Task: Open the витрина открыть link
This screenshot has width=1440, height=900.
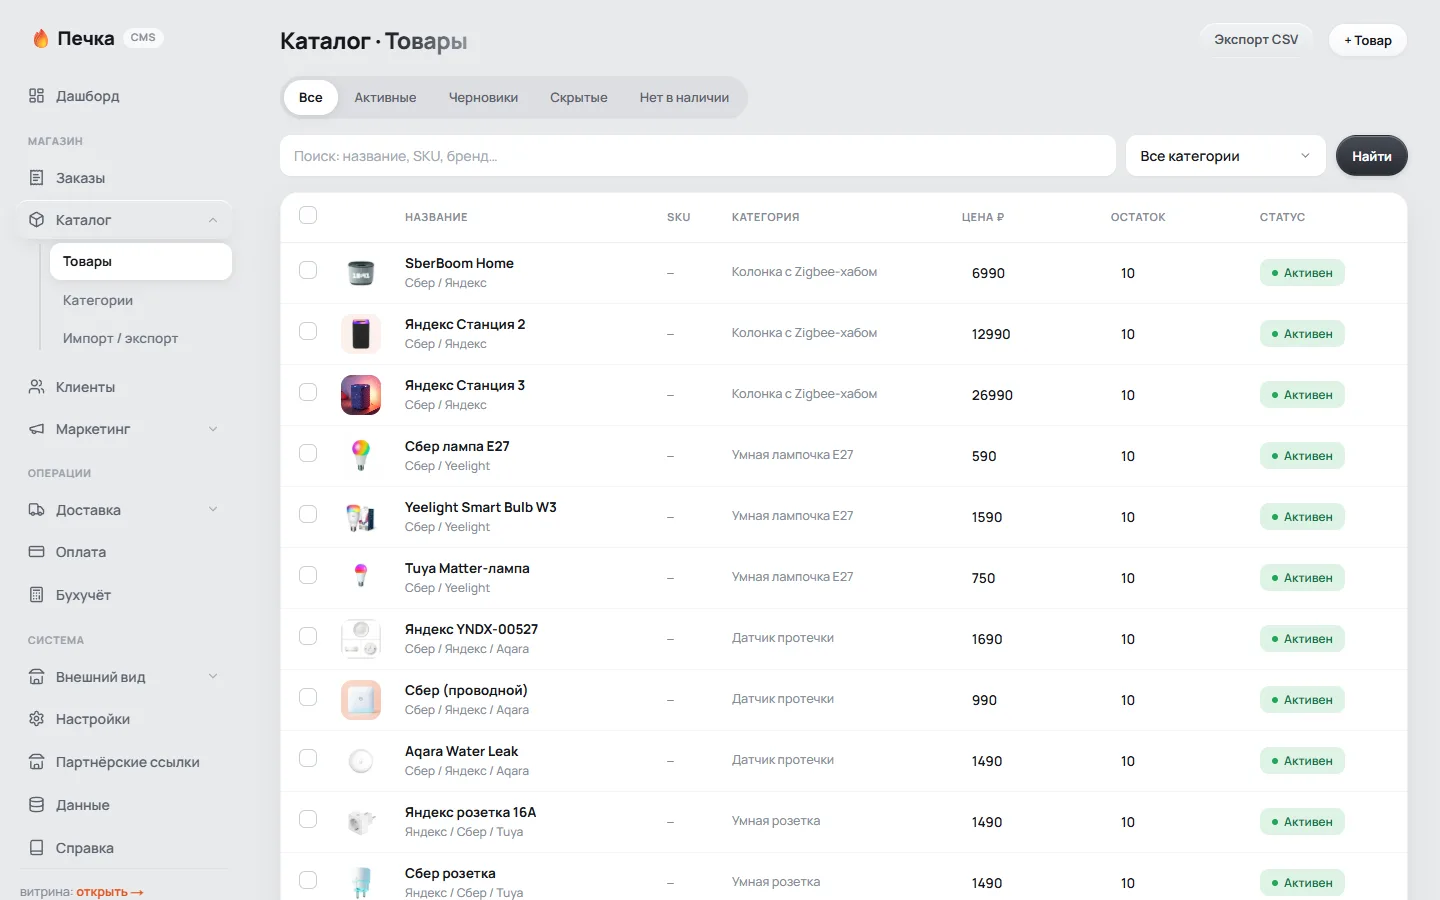Action: [110, 892]
